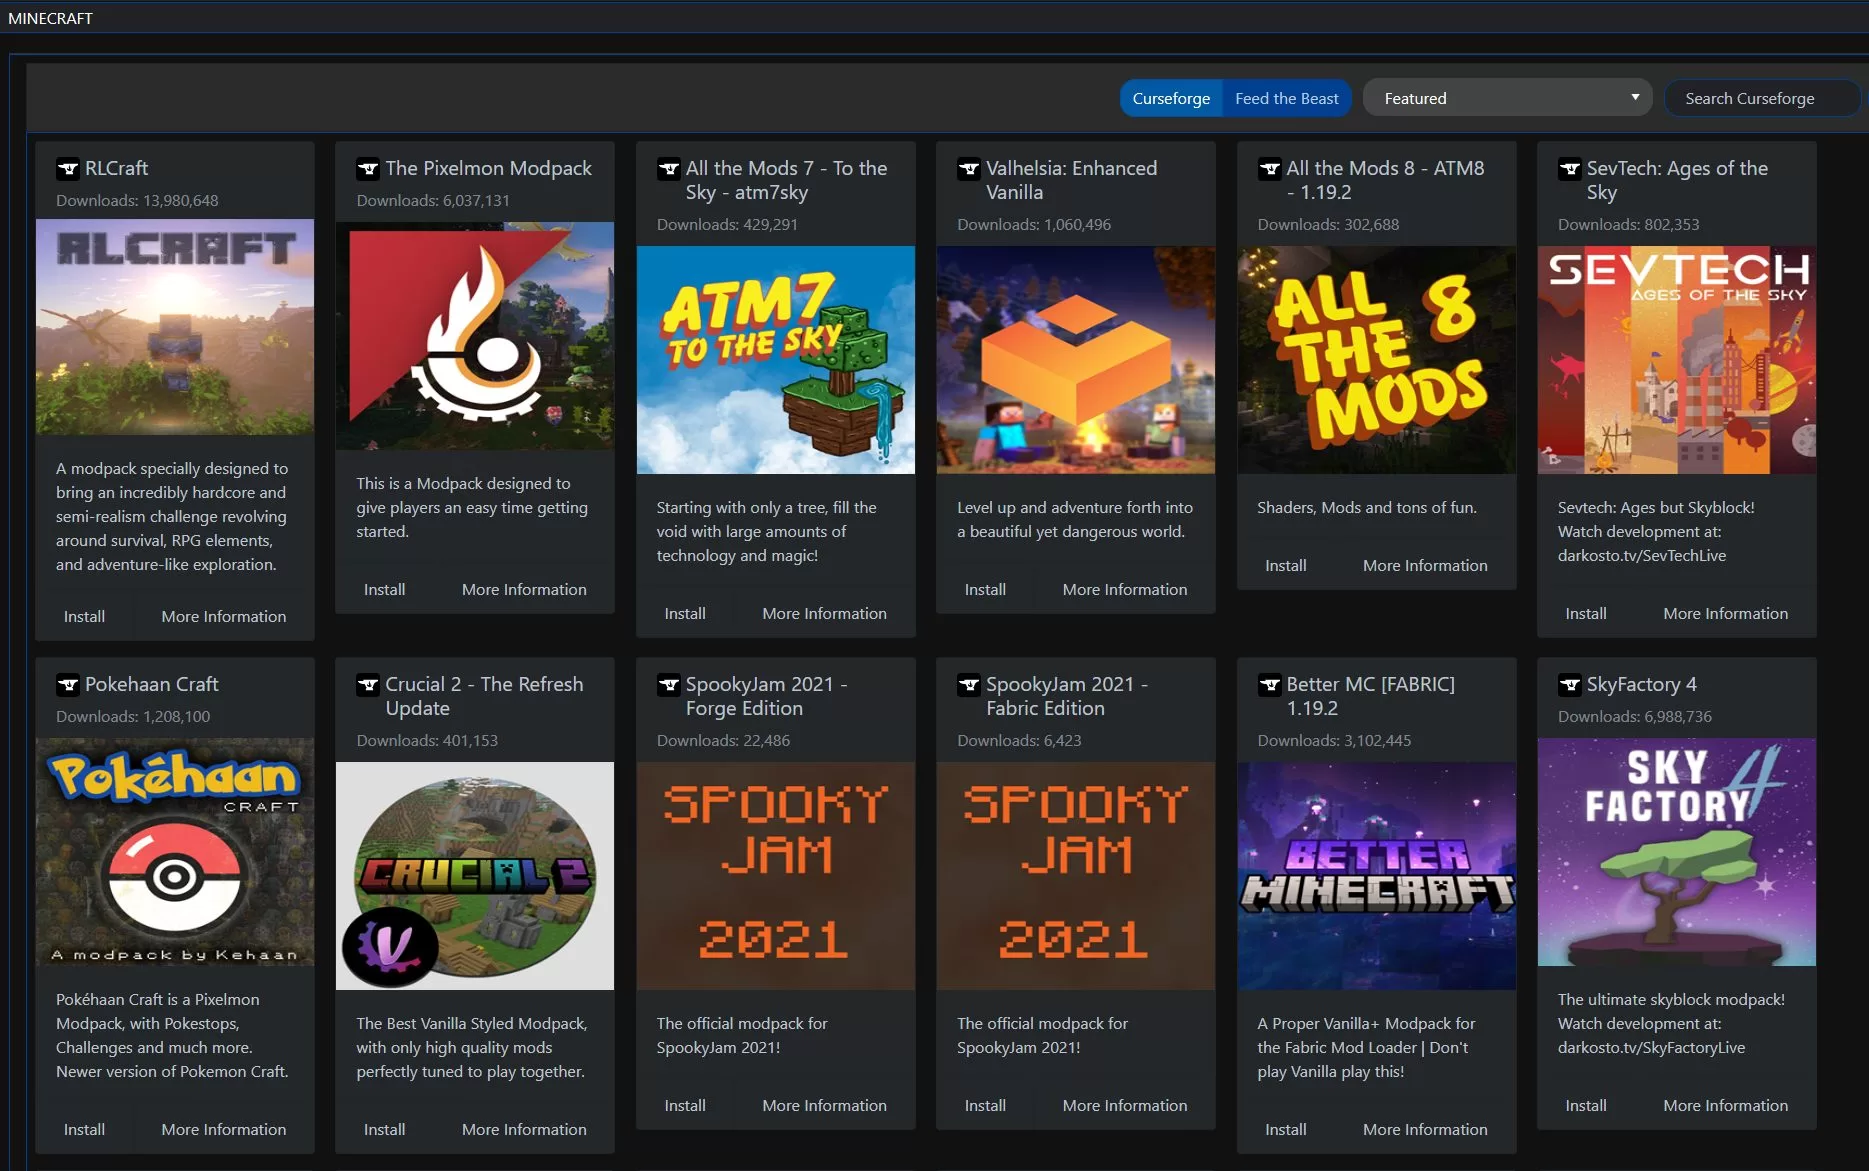This screenshot has height=1171, width=1869.
Task: Click the CurseForge anvil icon beside RLCraft
Action: (68, 169)
